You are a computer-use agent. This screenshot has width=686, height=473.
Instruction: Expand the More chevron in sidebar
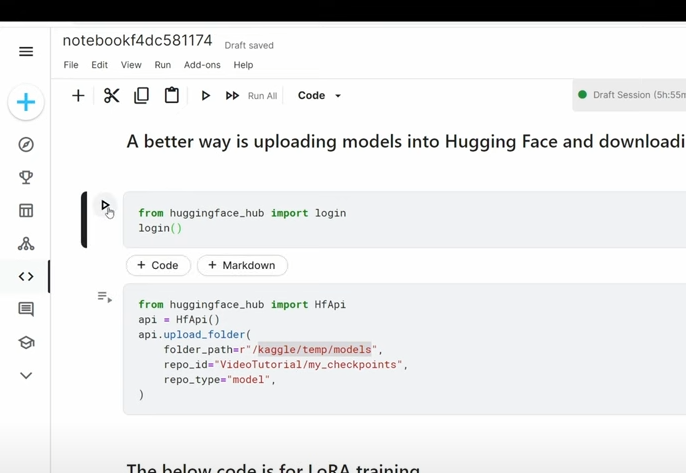tap(26, 375)
